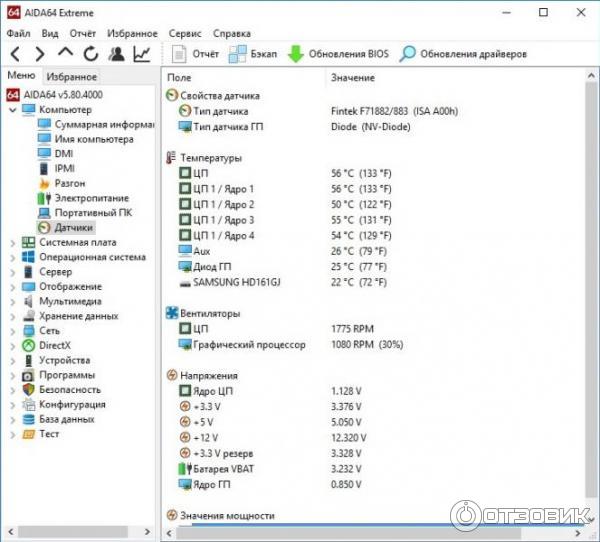Click the Портативный ПК laptop icon
The width and height of the screenshot is (600, 542).
click(x=44, y=213)
